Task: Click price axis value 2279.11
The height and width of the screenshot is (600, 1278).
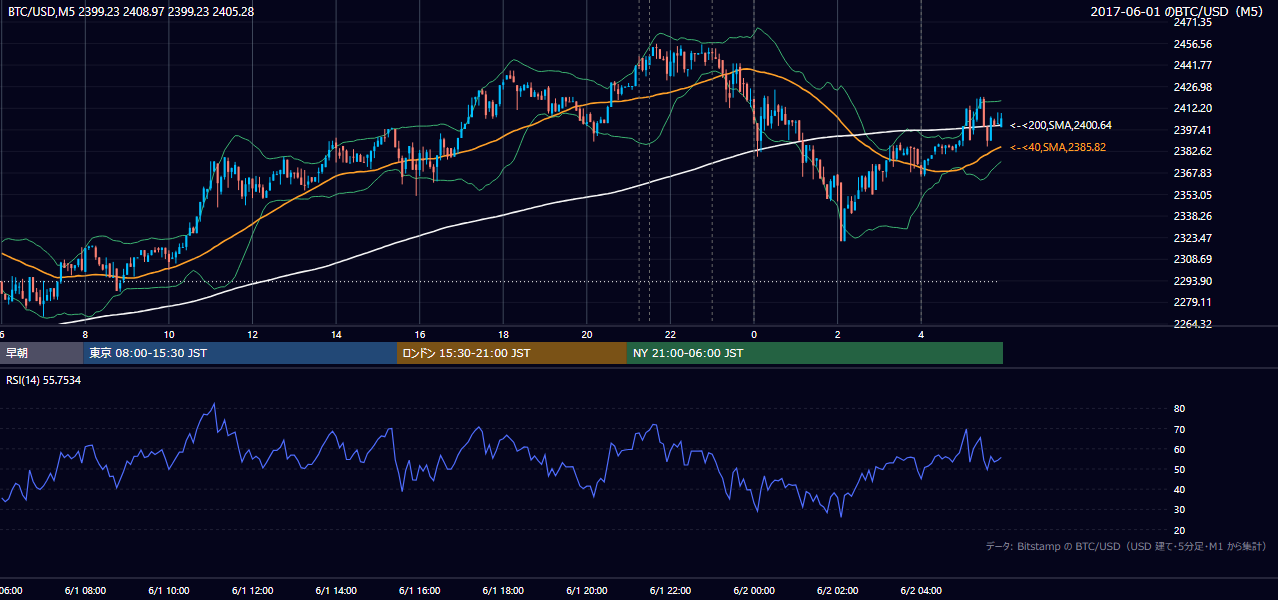Action: pyautogui.click(x=1193, y=302)
